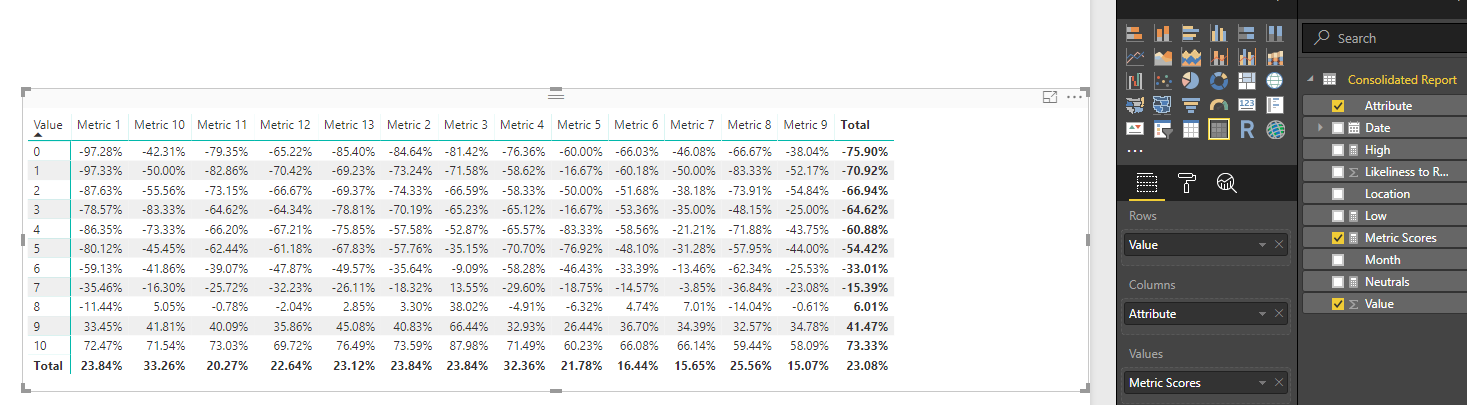Select Line and clustered column chart visual
The width and height of the screenshot is (1467, 405).
pyautogui.click(x=1247, y=57)
